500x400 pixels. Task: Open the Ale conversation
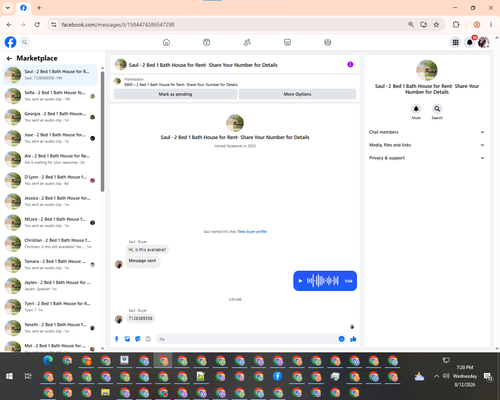pyautogui.click(x=50, y=159)
